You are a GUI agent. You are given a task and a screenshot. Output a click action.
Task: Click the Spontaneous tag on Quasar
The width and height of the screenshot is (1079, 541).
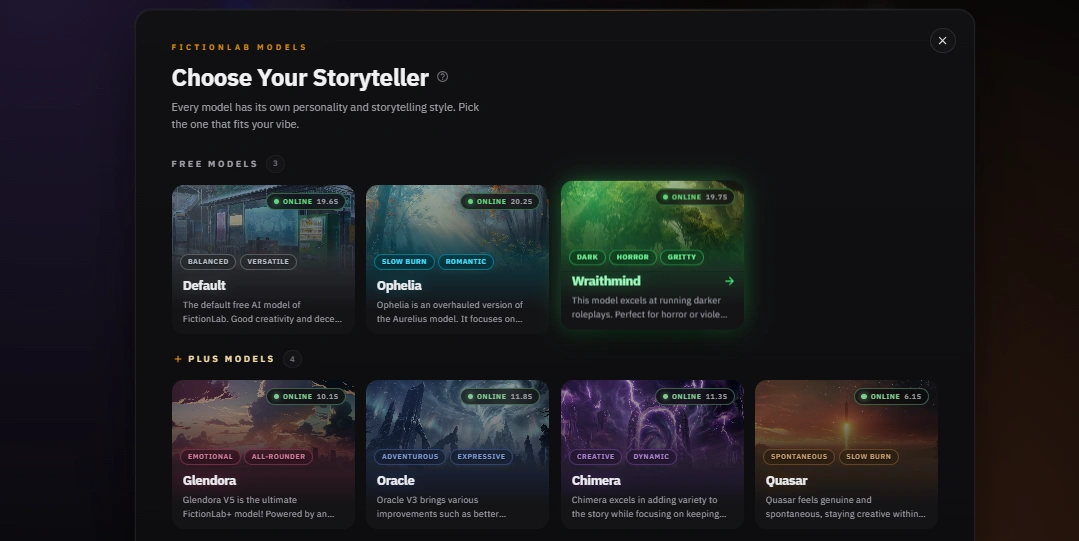(x=799, y=456)
